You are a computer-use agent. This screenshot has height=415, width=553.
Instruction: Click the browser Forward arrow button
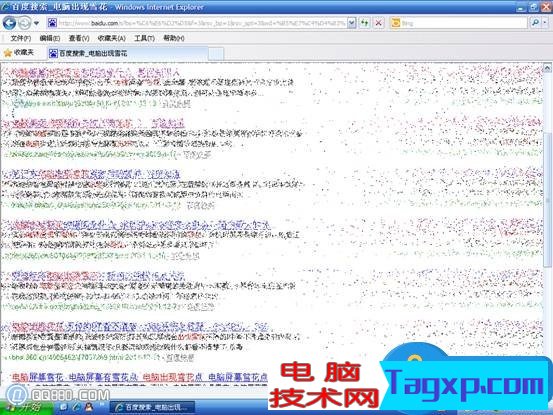click(24, 23)
